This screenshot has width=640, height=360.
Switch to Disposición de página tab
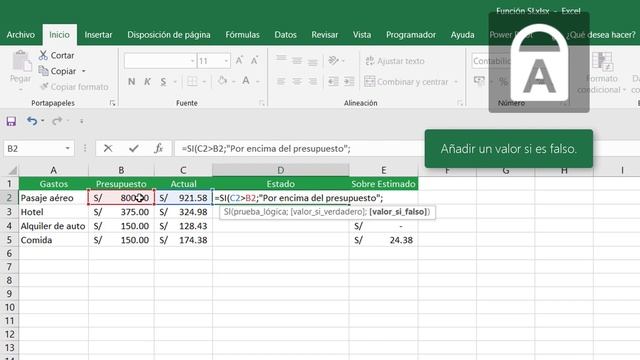coord(169,35)
